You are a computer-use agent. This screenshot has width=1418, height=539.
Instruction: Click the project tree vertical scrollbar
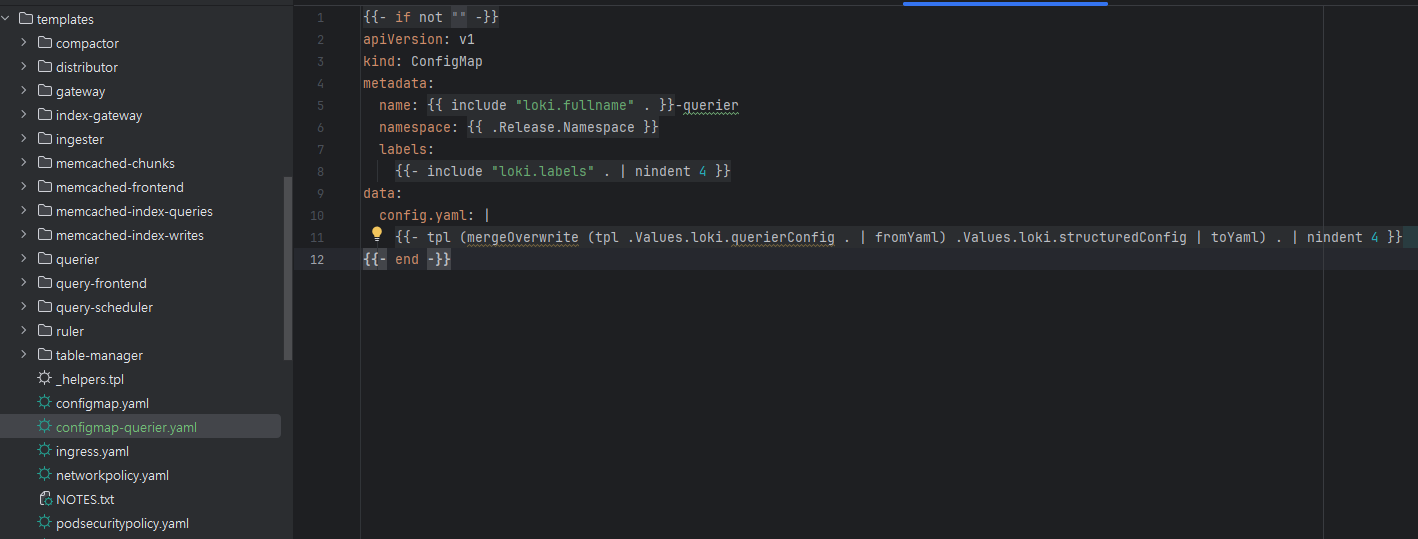pos(288,268)
